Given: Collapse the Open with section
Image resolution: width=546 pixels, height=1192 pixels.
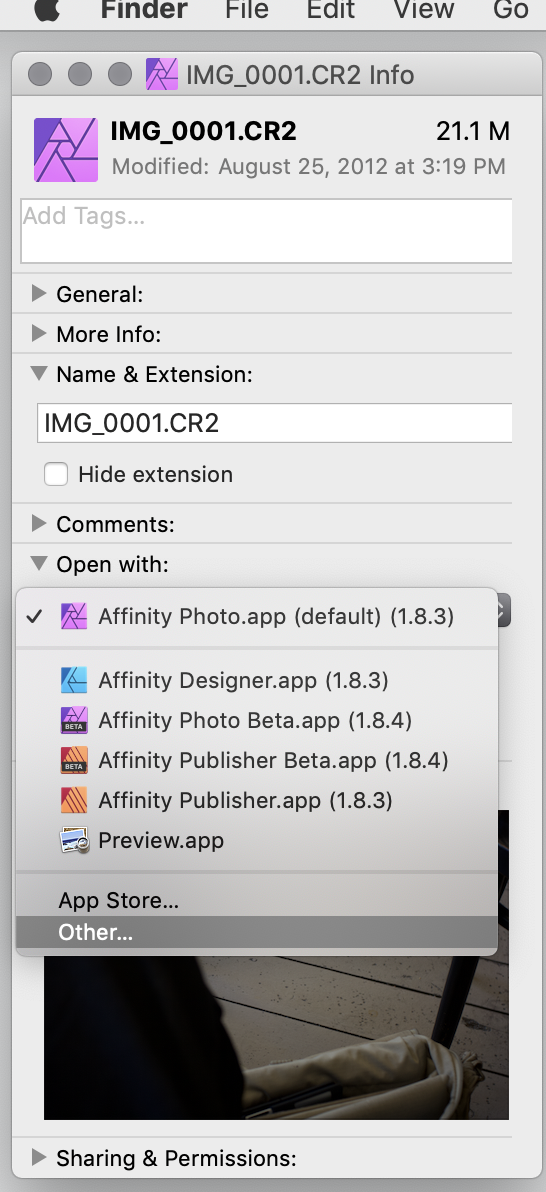Looking at the screenshot, I should [x=39, y=563].
